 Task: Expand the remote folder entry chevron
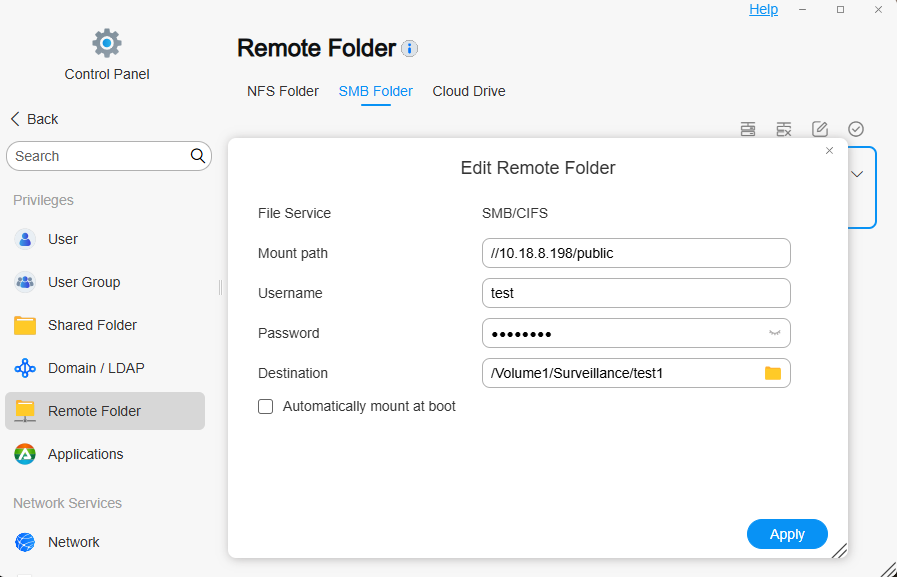[x=857, y=174]
